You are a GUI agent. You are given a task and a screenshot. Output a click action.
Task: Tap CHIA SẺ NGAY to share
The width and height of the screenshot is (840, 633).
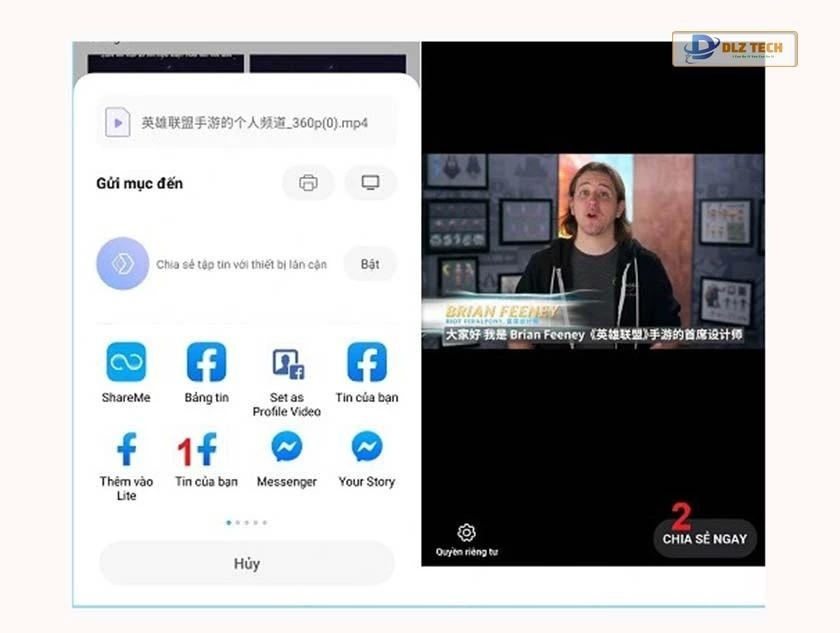(x=705, y=538)
